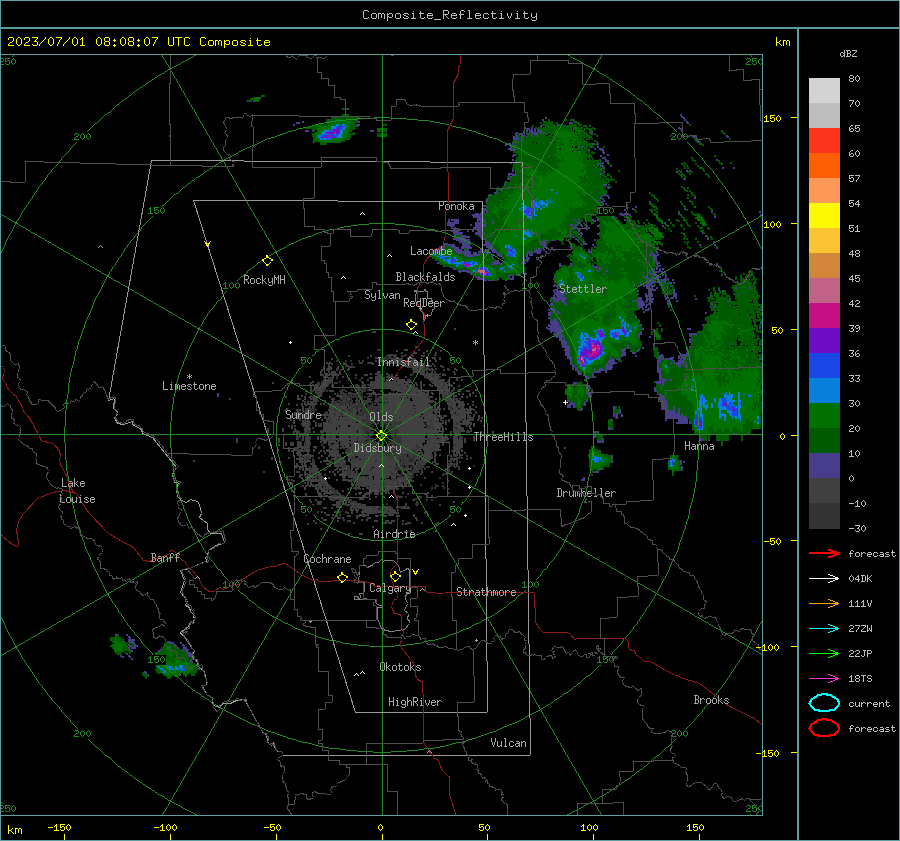Click the 20 dBZ green color swatch
This screenshot has height=841, width=900.
pyautogui.click(x=824, y=416)
